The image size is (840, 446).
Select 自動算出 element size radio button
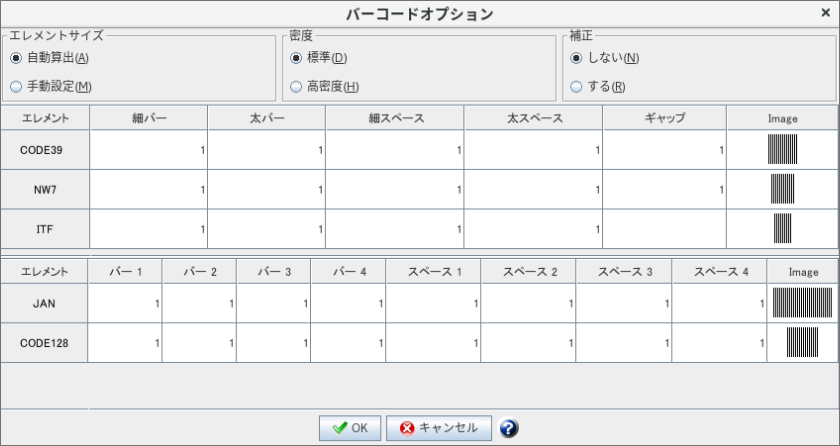[x=16, y=58]
